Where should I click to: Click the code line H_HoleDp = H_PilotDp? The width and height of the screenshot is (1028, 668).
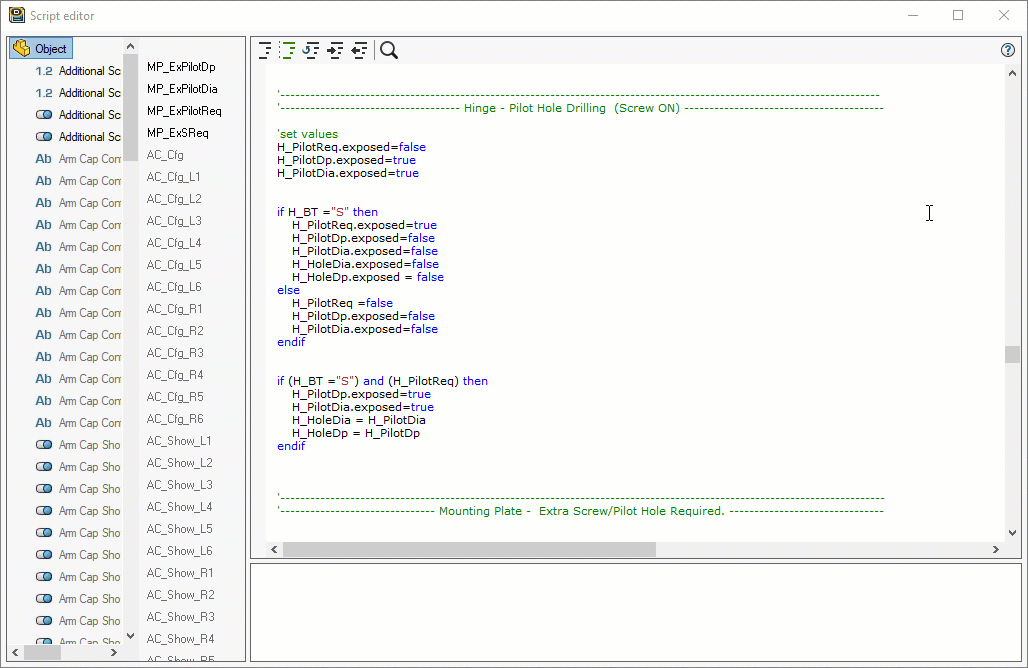click(x=356, y=433)
